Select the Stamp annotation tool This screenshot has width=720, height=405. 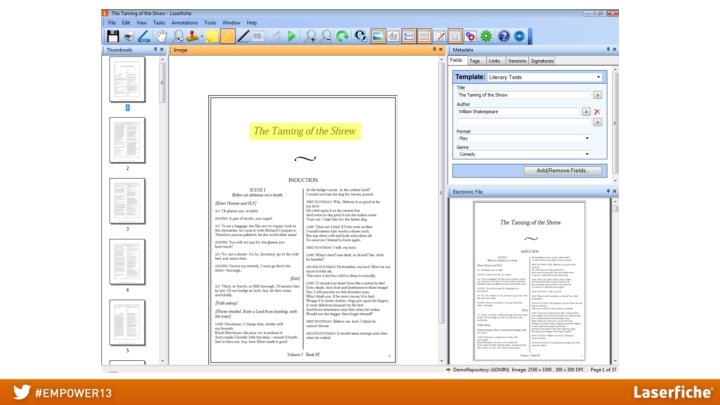[x=193, y=36]
